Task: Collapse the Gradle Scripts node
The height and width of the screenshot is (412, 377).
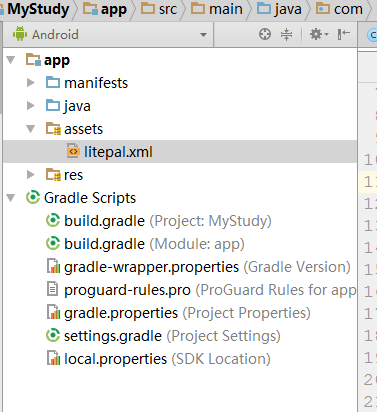Action: tap(11, 198)
